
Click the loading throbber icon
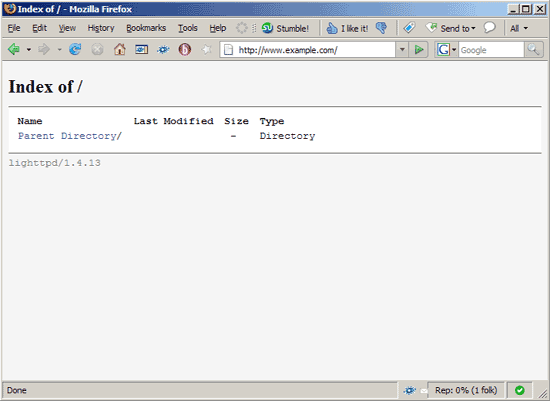[x=241, y=28]
